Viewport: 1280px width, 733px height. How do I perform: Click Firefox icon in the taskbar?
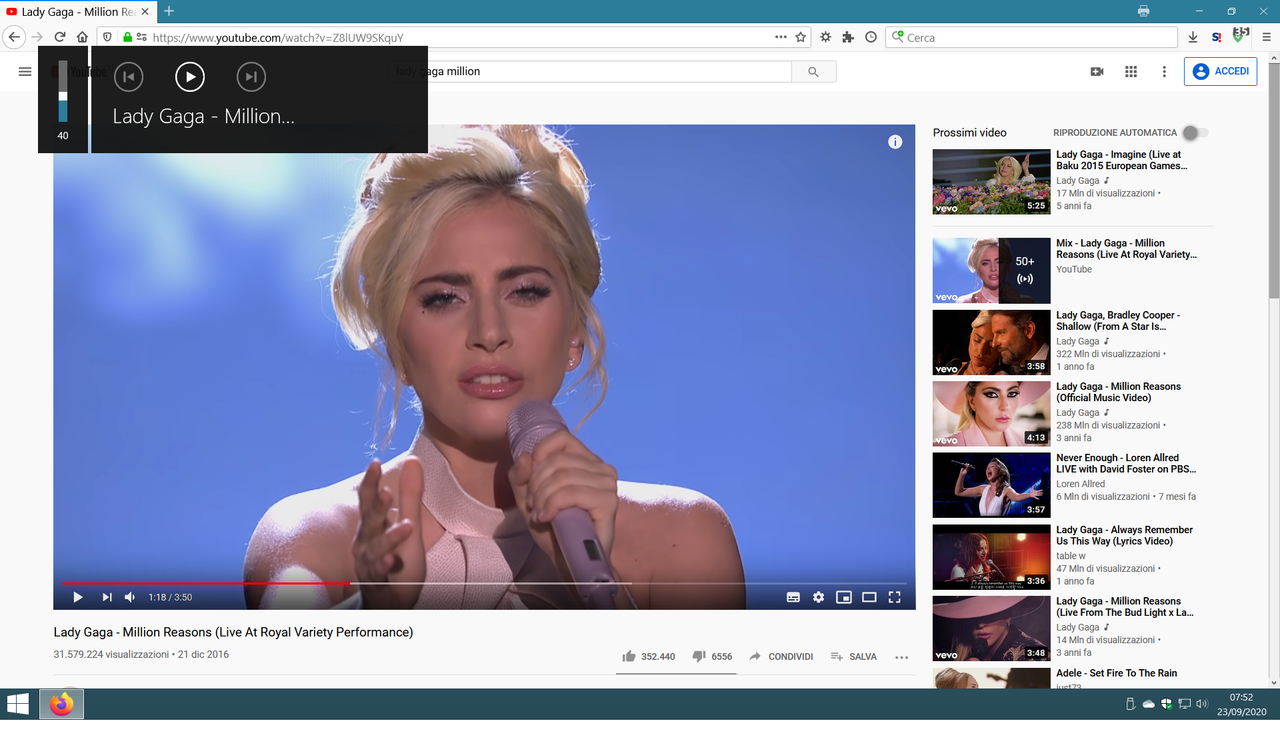(62, 704)
